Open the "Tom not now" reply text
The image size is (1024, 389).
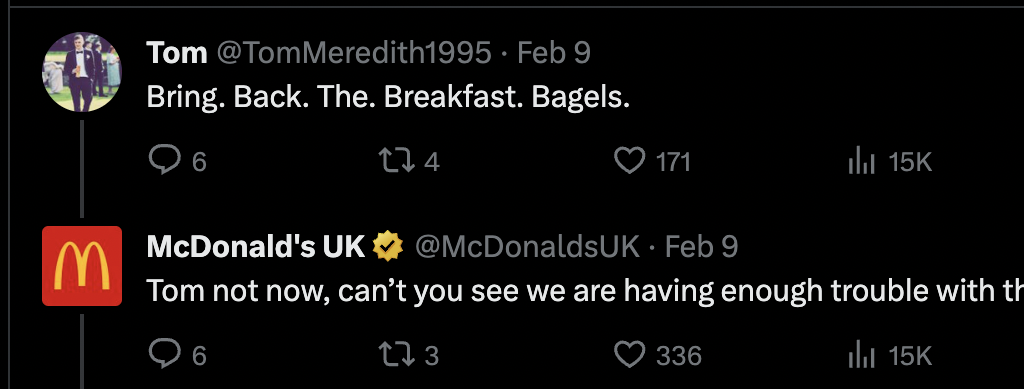pos(585,291)
